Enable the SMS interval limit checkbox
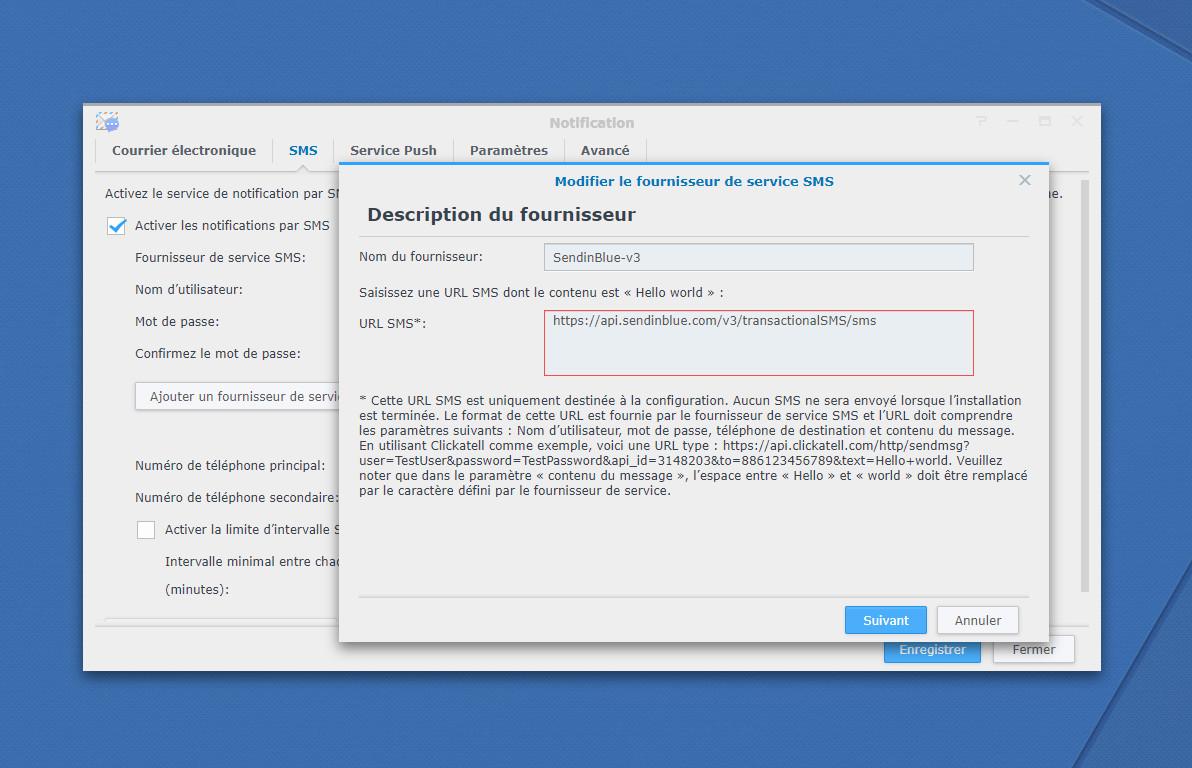Image resolution: width=1192 pixels, height=768 pixels. [146, 530]
